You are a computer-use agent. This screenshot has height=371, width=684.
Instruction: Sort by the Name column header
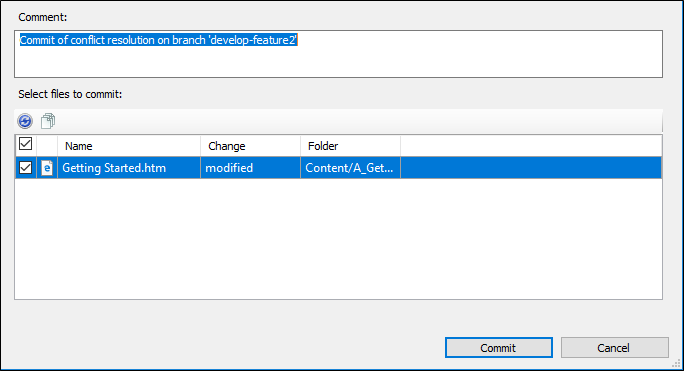[x=129, y=146]
